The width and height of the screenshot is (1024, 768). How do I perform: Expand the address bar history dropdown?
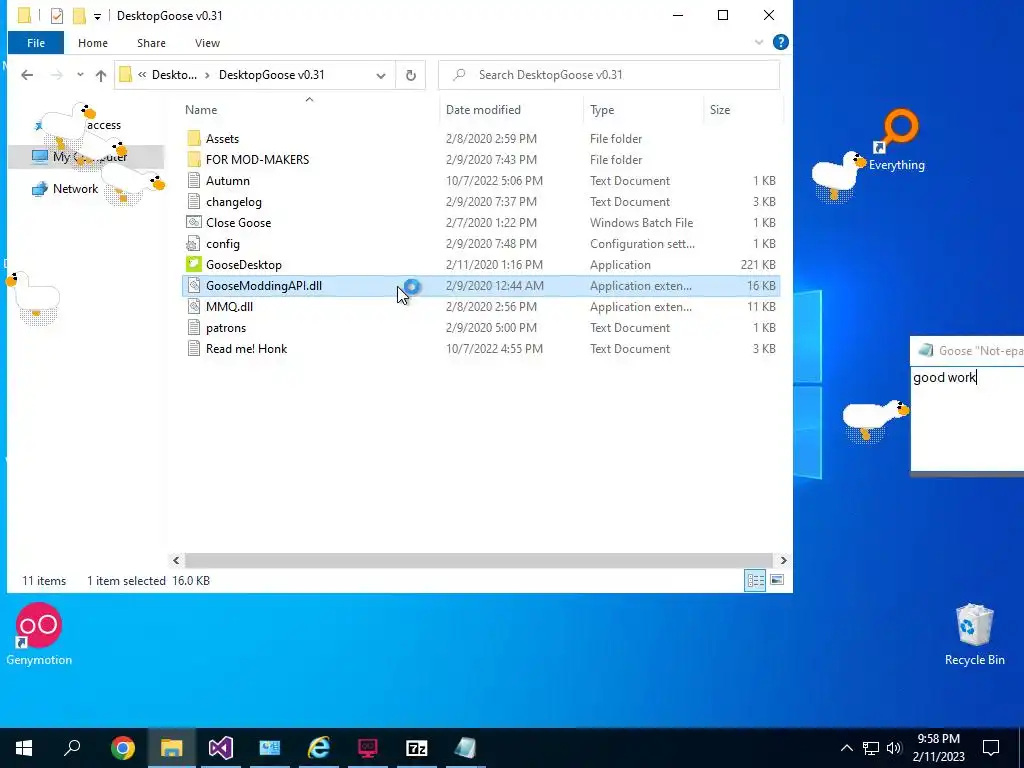tap(381, 75)
